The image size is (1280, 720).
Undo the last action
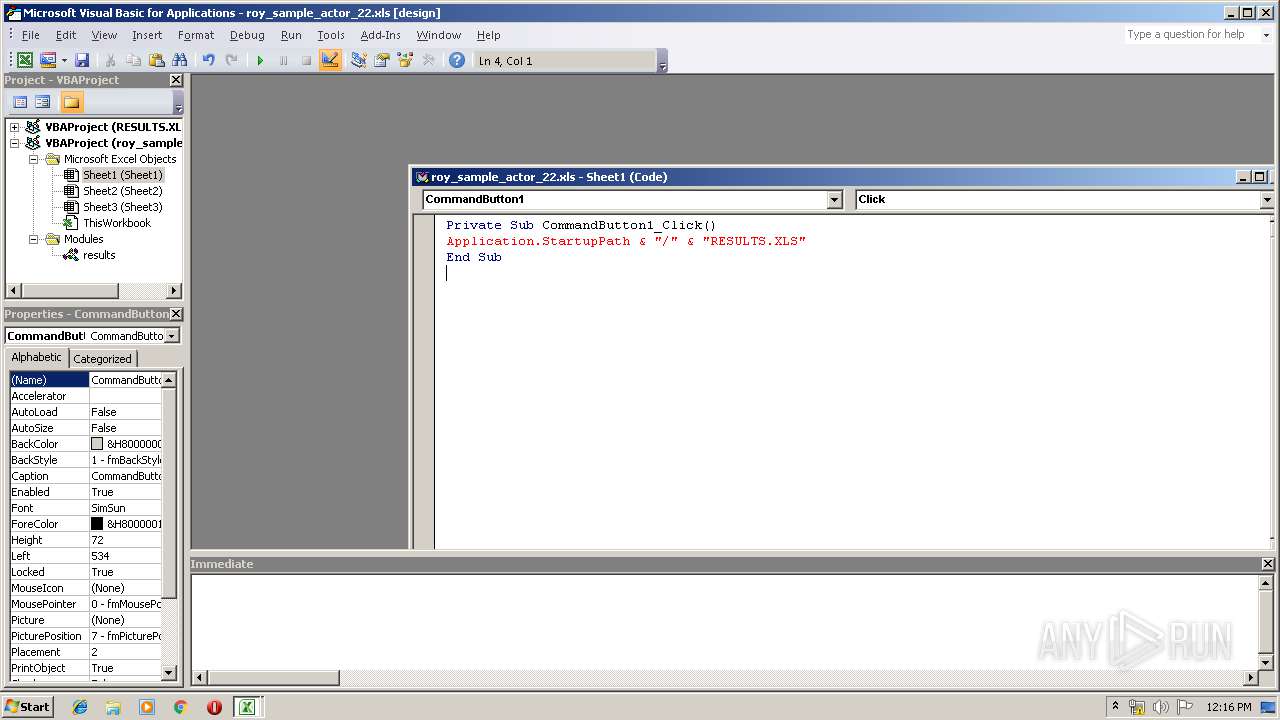point(208,60)
